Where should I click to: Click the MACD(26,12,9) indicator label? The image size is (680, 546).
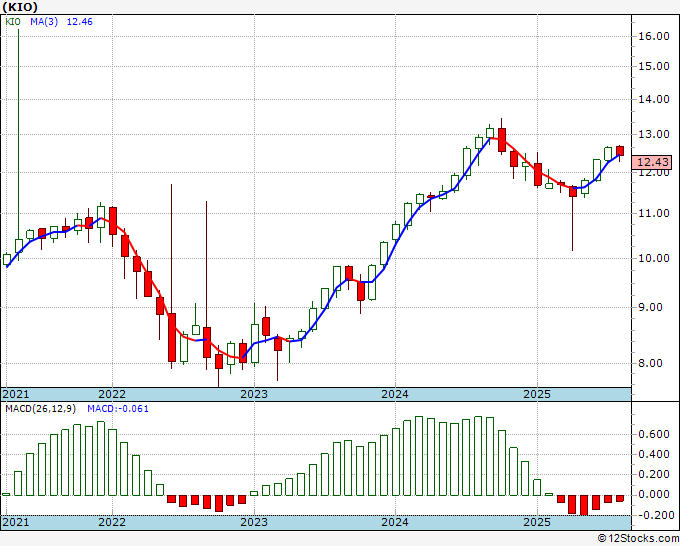41,409
